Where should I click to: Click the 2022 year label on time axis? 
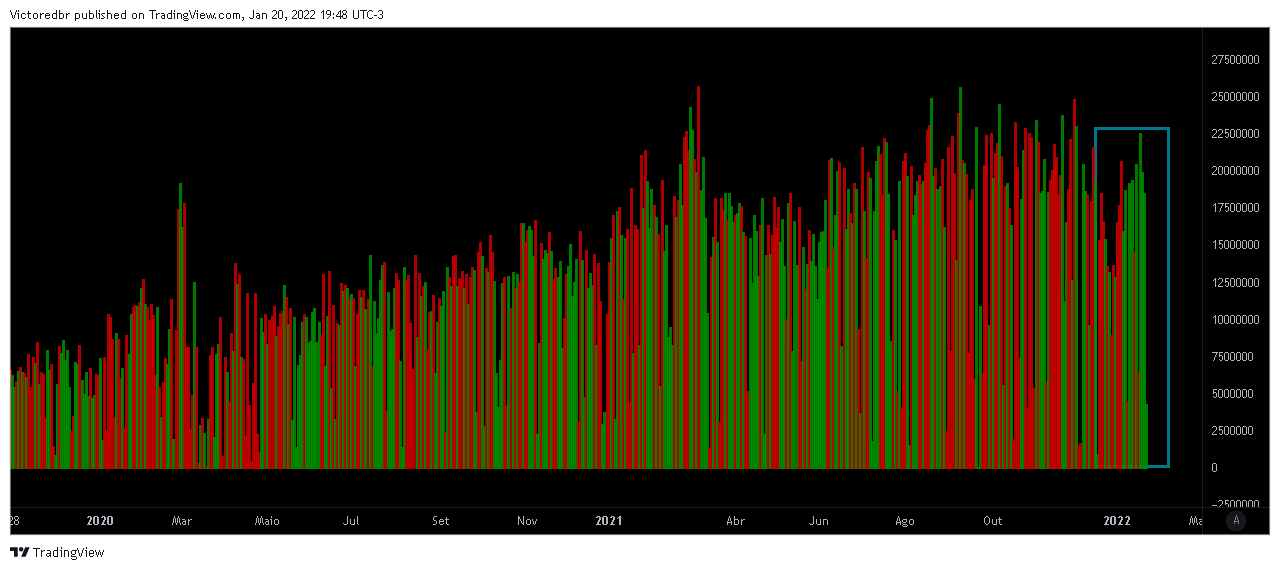[x=1117, y=521]
